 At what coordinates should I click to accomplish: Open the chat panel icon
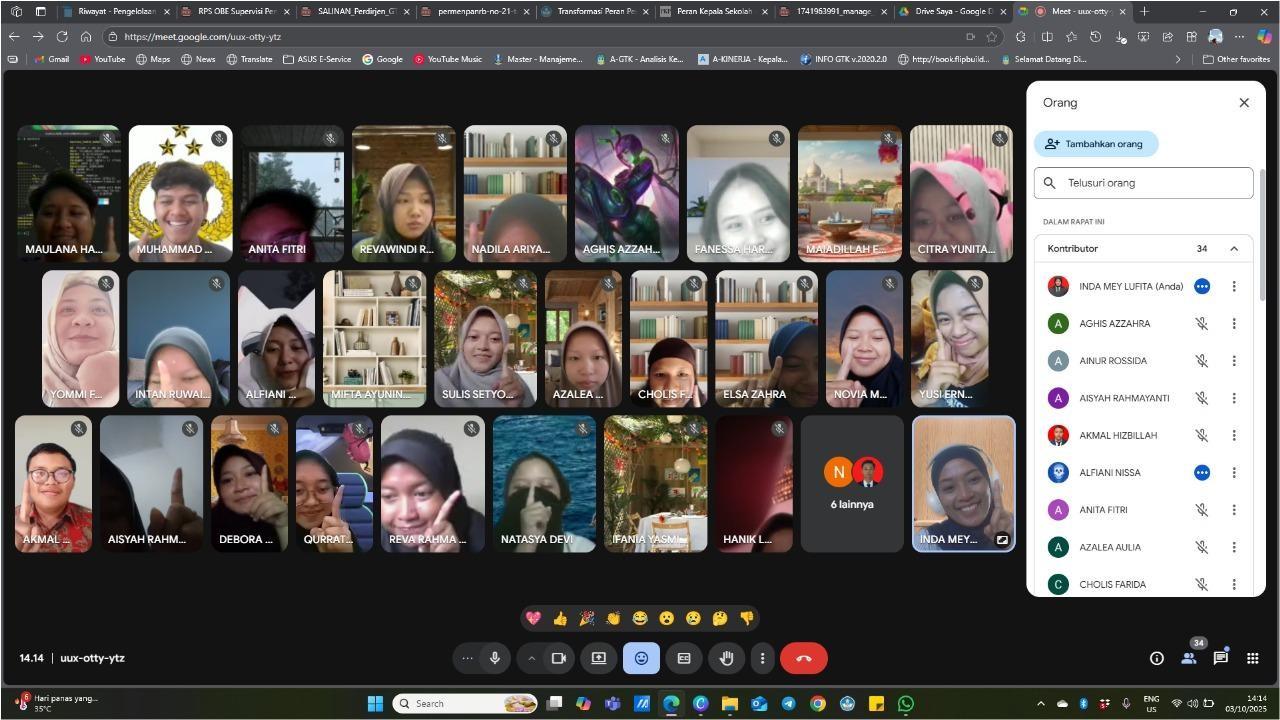(1220, 658)
